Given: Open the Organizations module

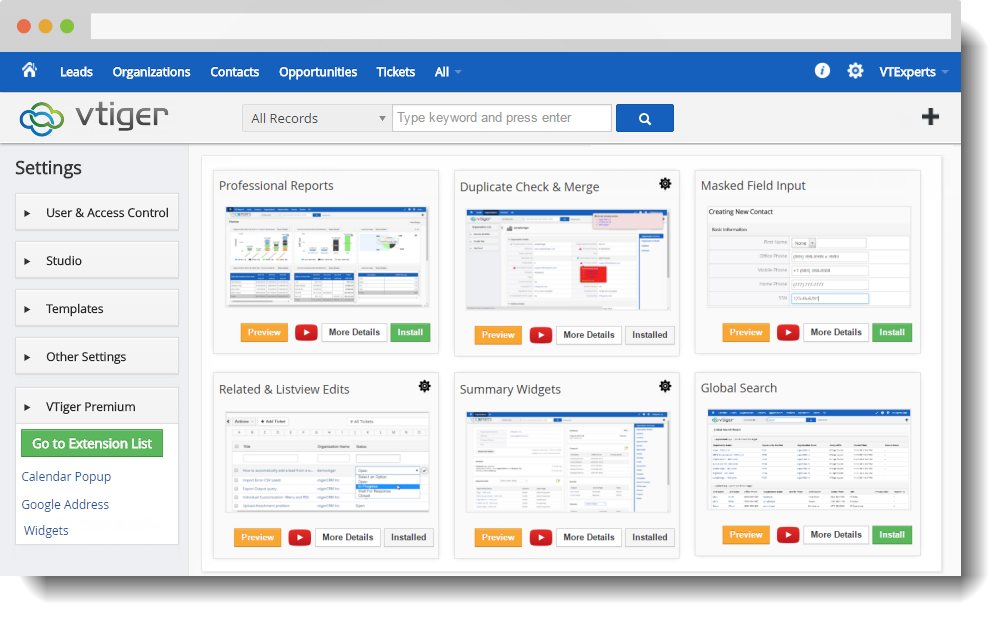Looking at the screenshot, I should 152,72.
